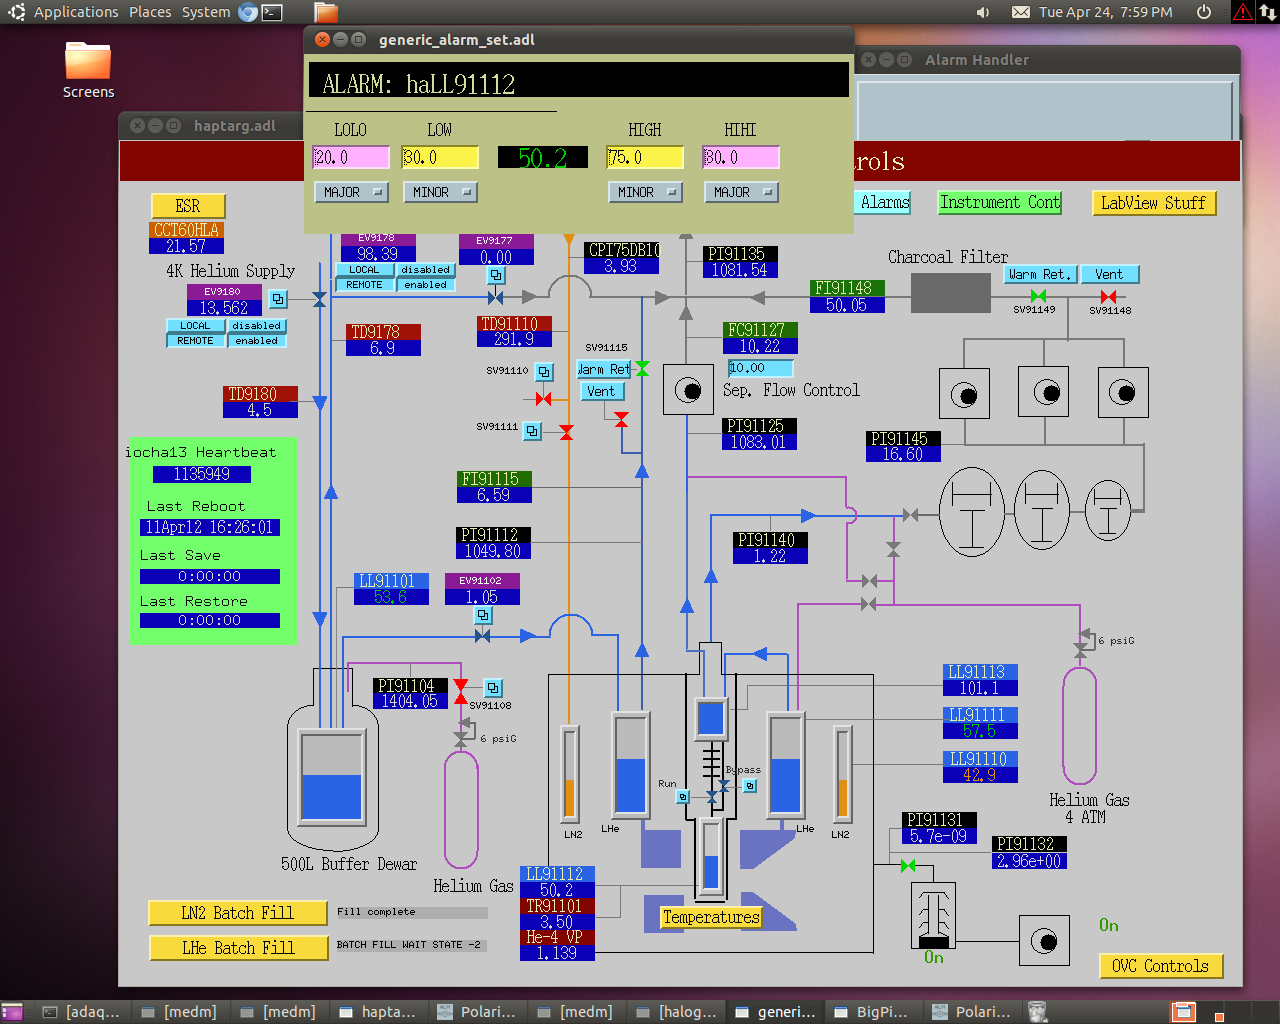Select disabled for EV9180
Viewport: 1280px width, 1024px height.
pos(257,326)
